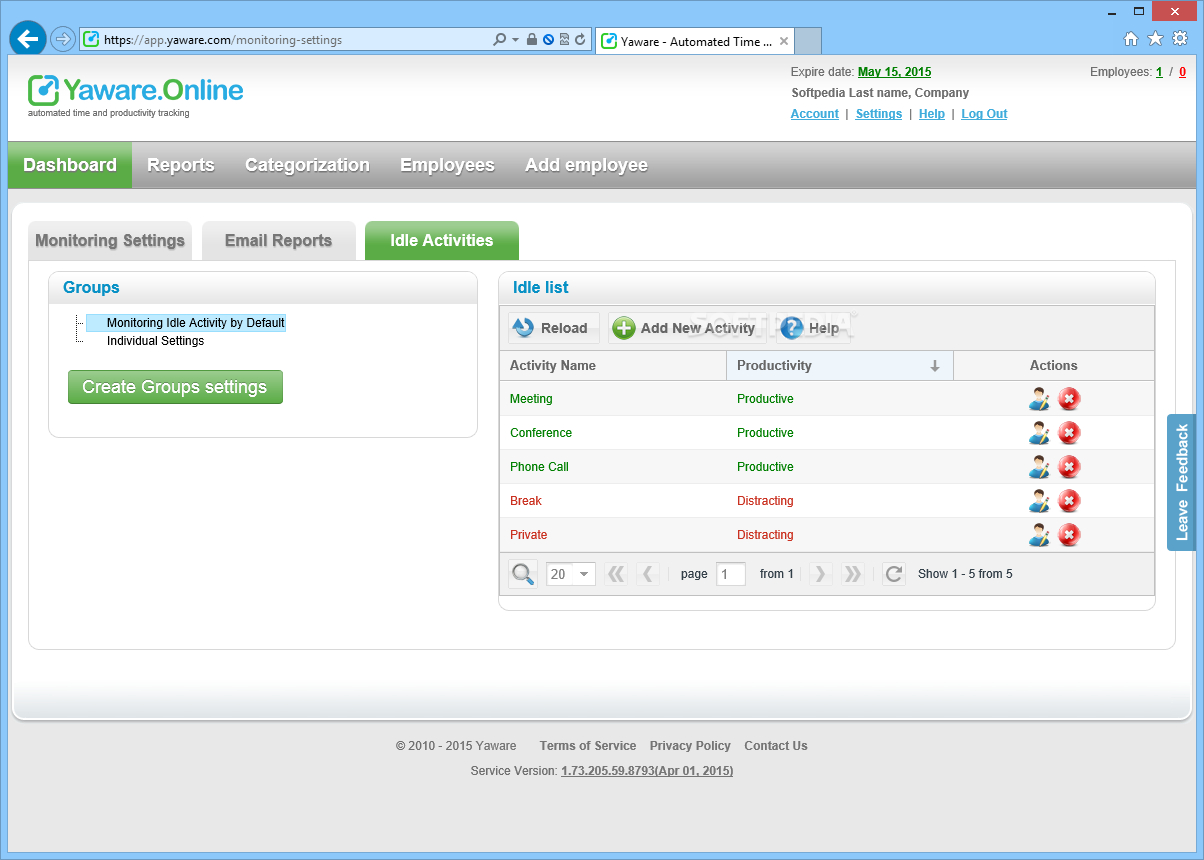The height and width of the screenshot is (860, 1204).
Task: Select the Idle Activities tab
Action: click(x=442, y=241)
